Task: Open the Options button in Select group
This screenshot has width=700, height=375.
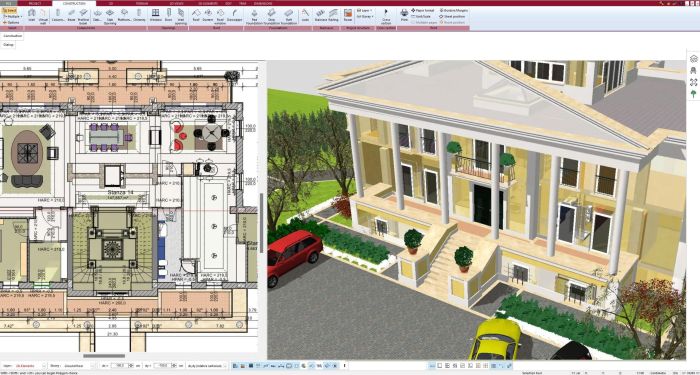Action: [11, 22]
